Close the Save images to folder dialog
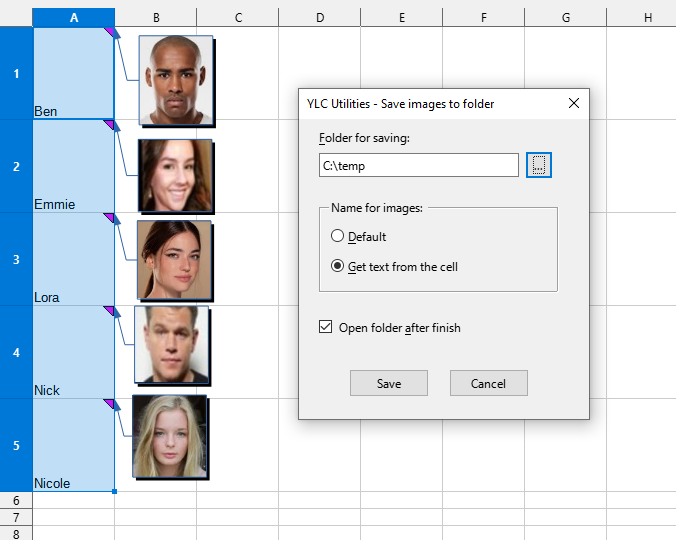This screenshot has width=676, height=540. pos(573,103)
